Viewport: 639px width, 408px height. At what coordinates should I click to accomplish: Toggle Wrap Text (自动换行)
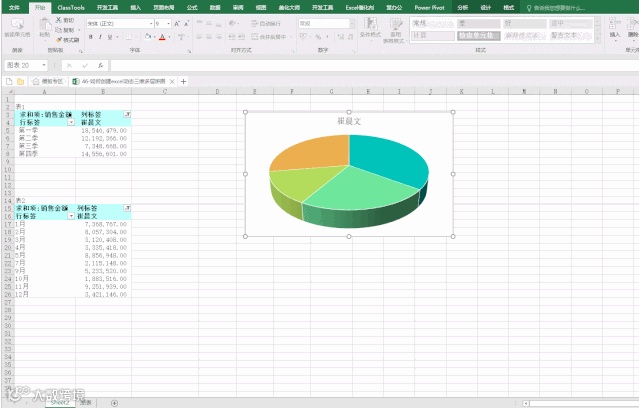(266, 24)
